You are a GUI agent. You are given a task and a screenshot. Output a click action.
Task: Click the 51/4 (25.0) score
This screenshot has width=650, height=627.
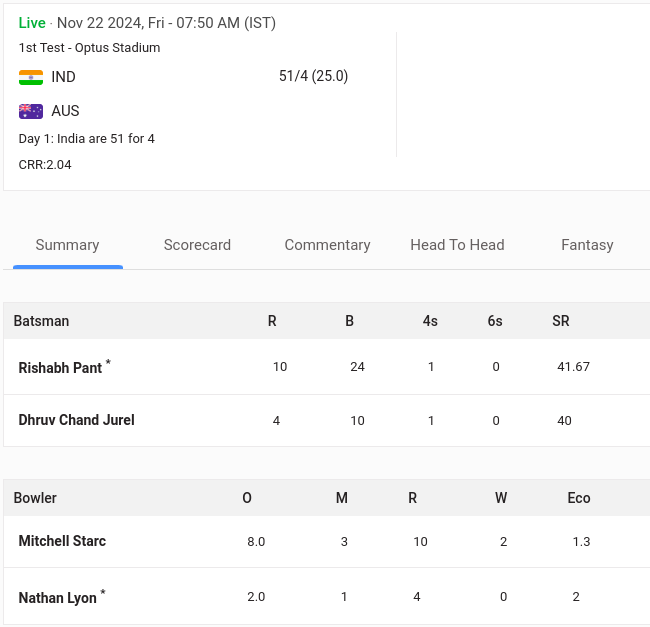[313, 76]
